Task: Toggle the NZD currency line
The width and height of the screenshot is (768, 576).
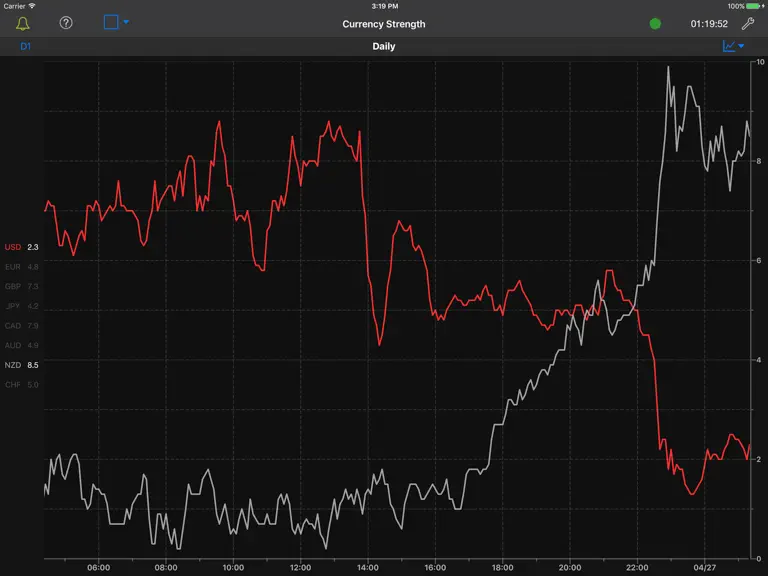Action: (x=22, y=365)
